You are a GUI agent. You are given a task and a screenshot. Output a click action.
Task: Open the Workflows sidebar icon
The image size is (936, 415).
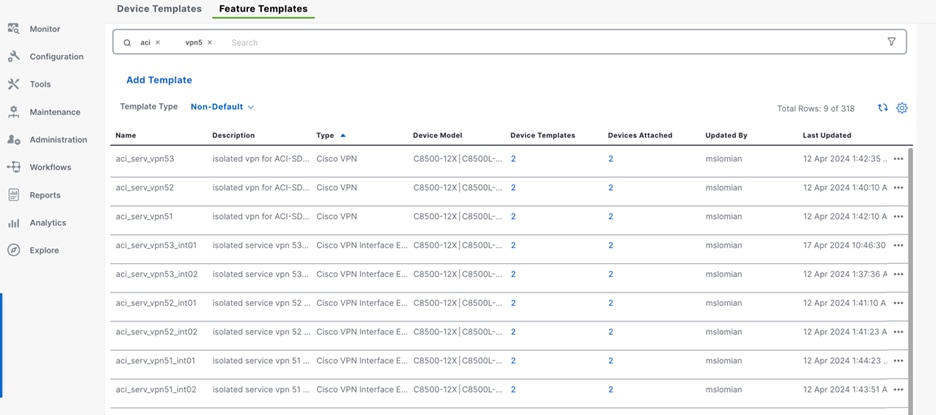point(14,167)
